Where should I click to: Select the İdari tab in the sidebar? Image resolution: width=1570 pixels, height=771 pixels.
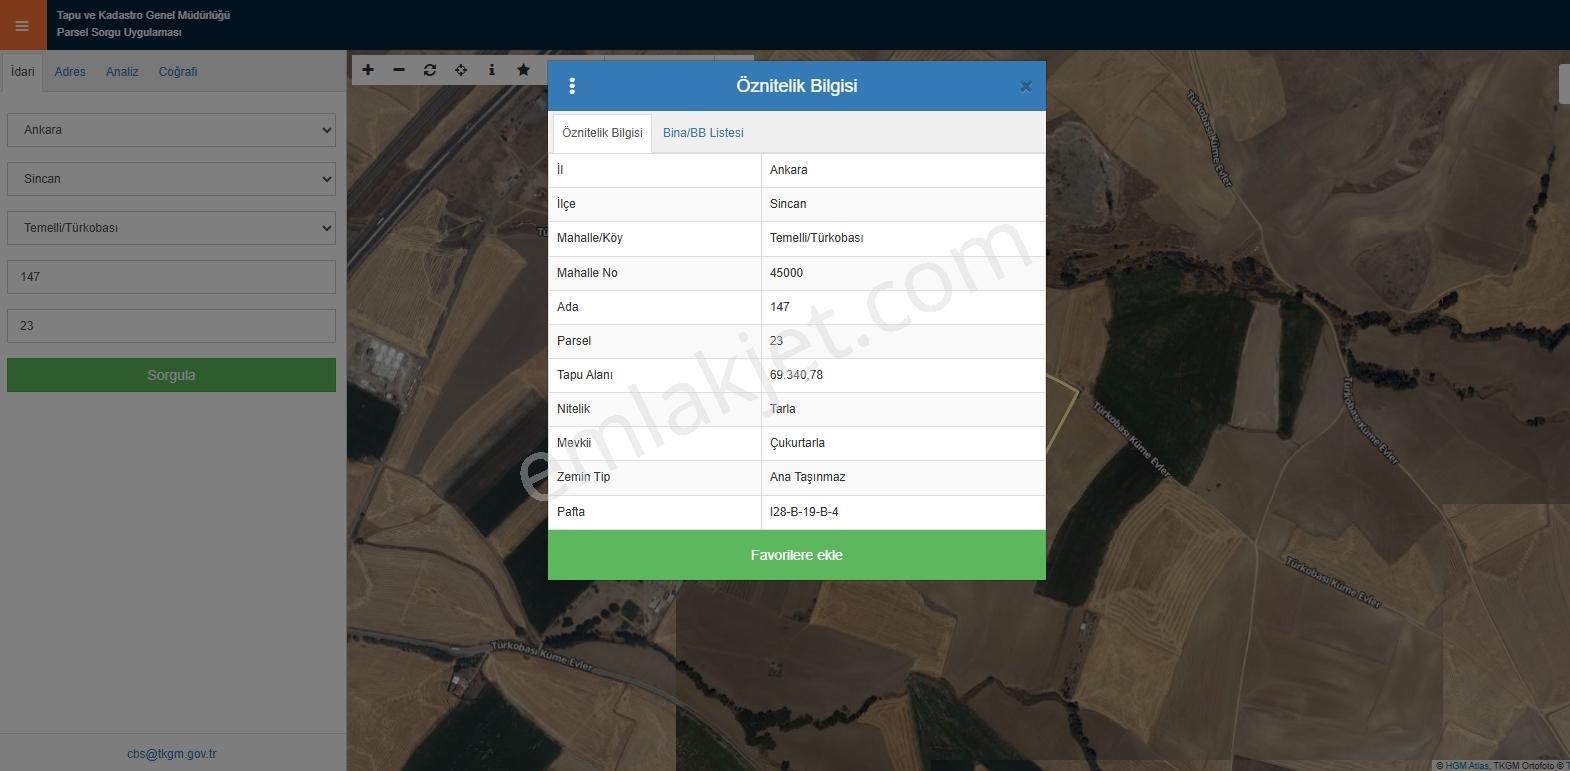[x=22, y=72]
